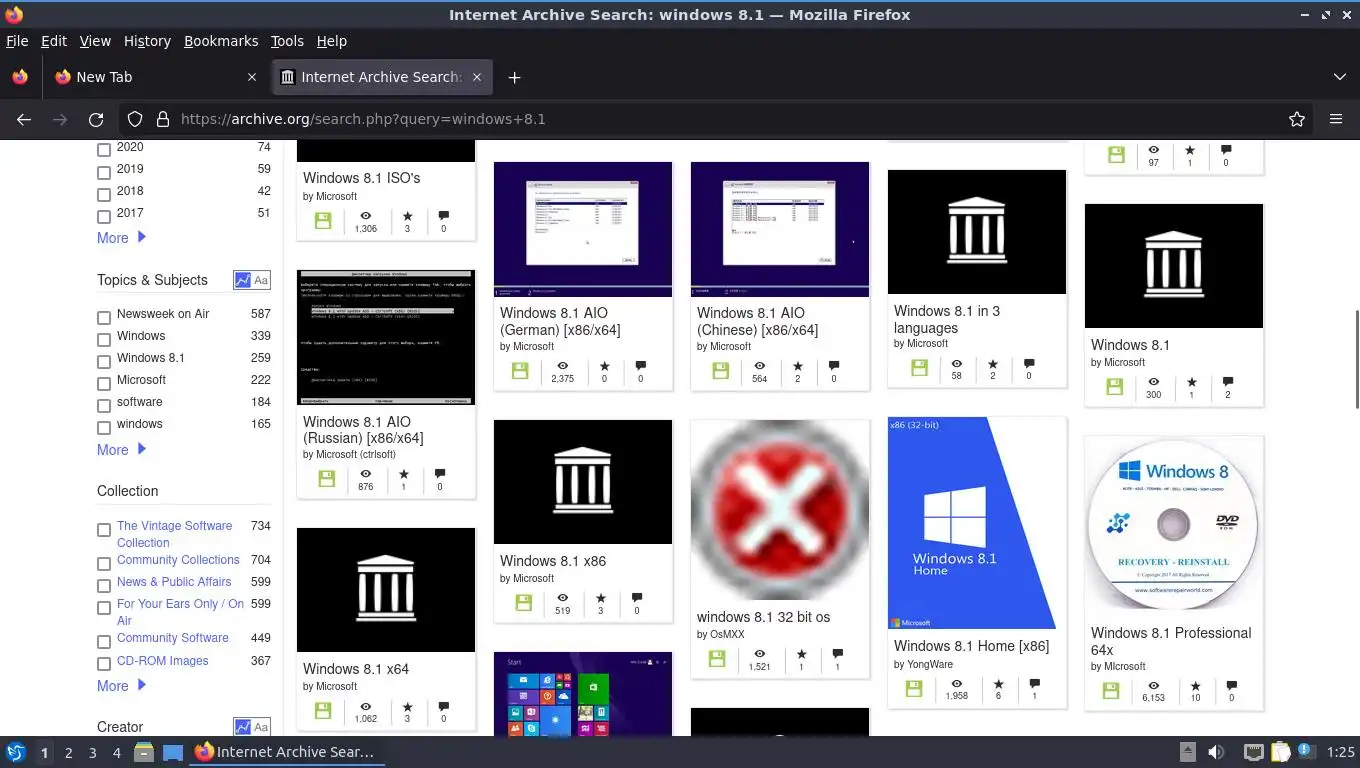Open the list all tabs dropdown arrow
Image resolution: width=1360 pixels, height=768 pixels.
pyautogui.click(x=1340, y=77)
